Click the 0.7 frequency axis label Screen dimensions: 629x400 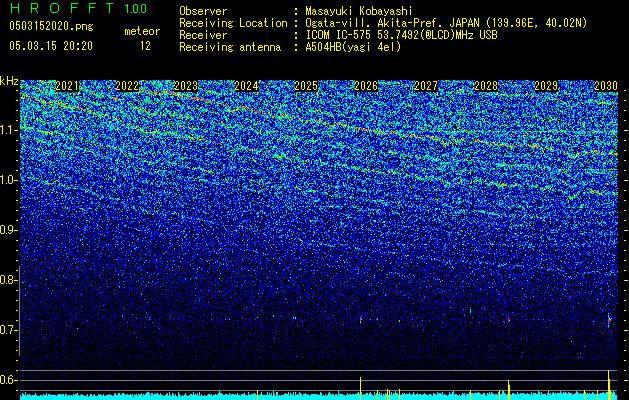pos(7,330)
